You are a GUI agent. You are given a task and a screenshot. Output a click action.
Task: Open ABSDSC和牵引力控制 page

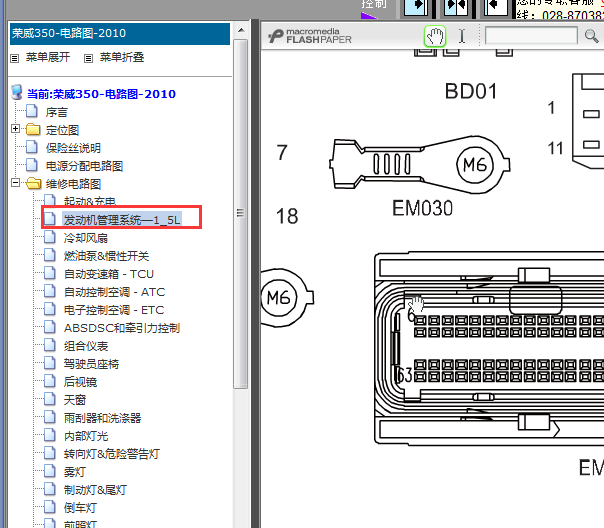tap(122, 328)
